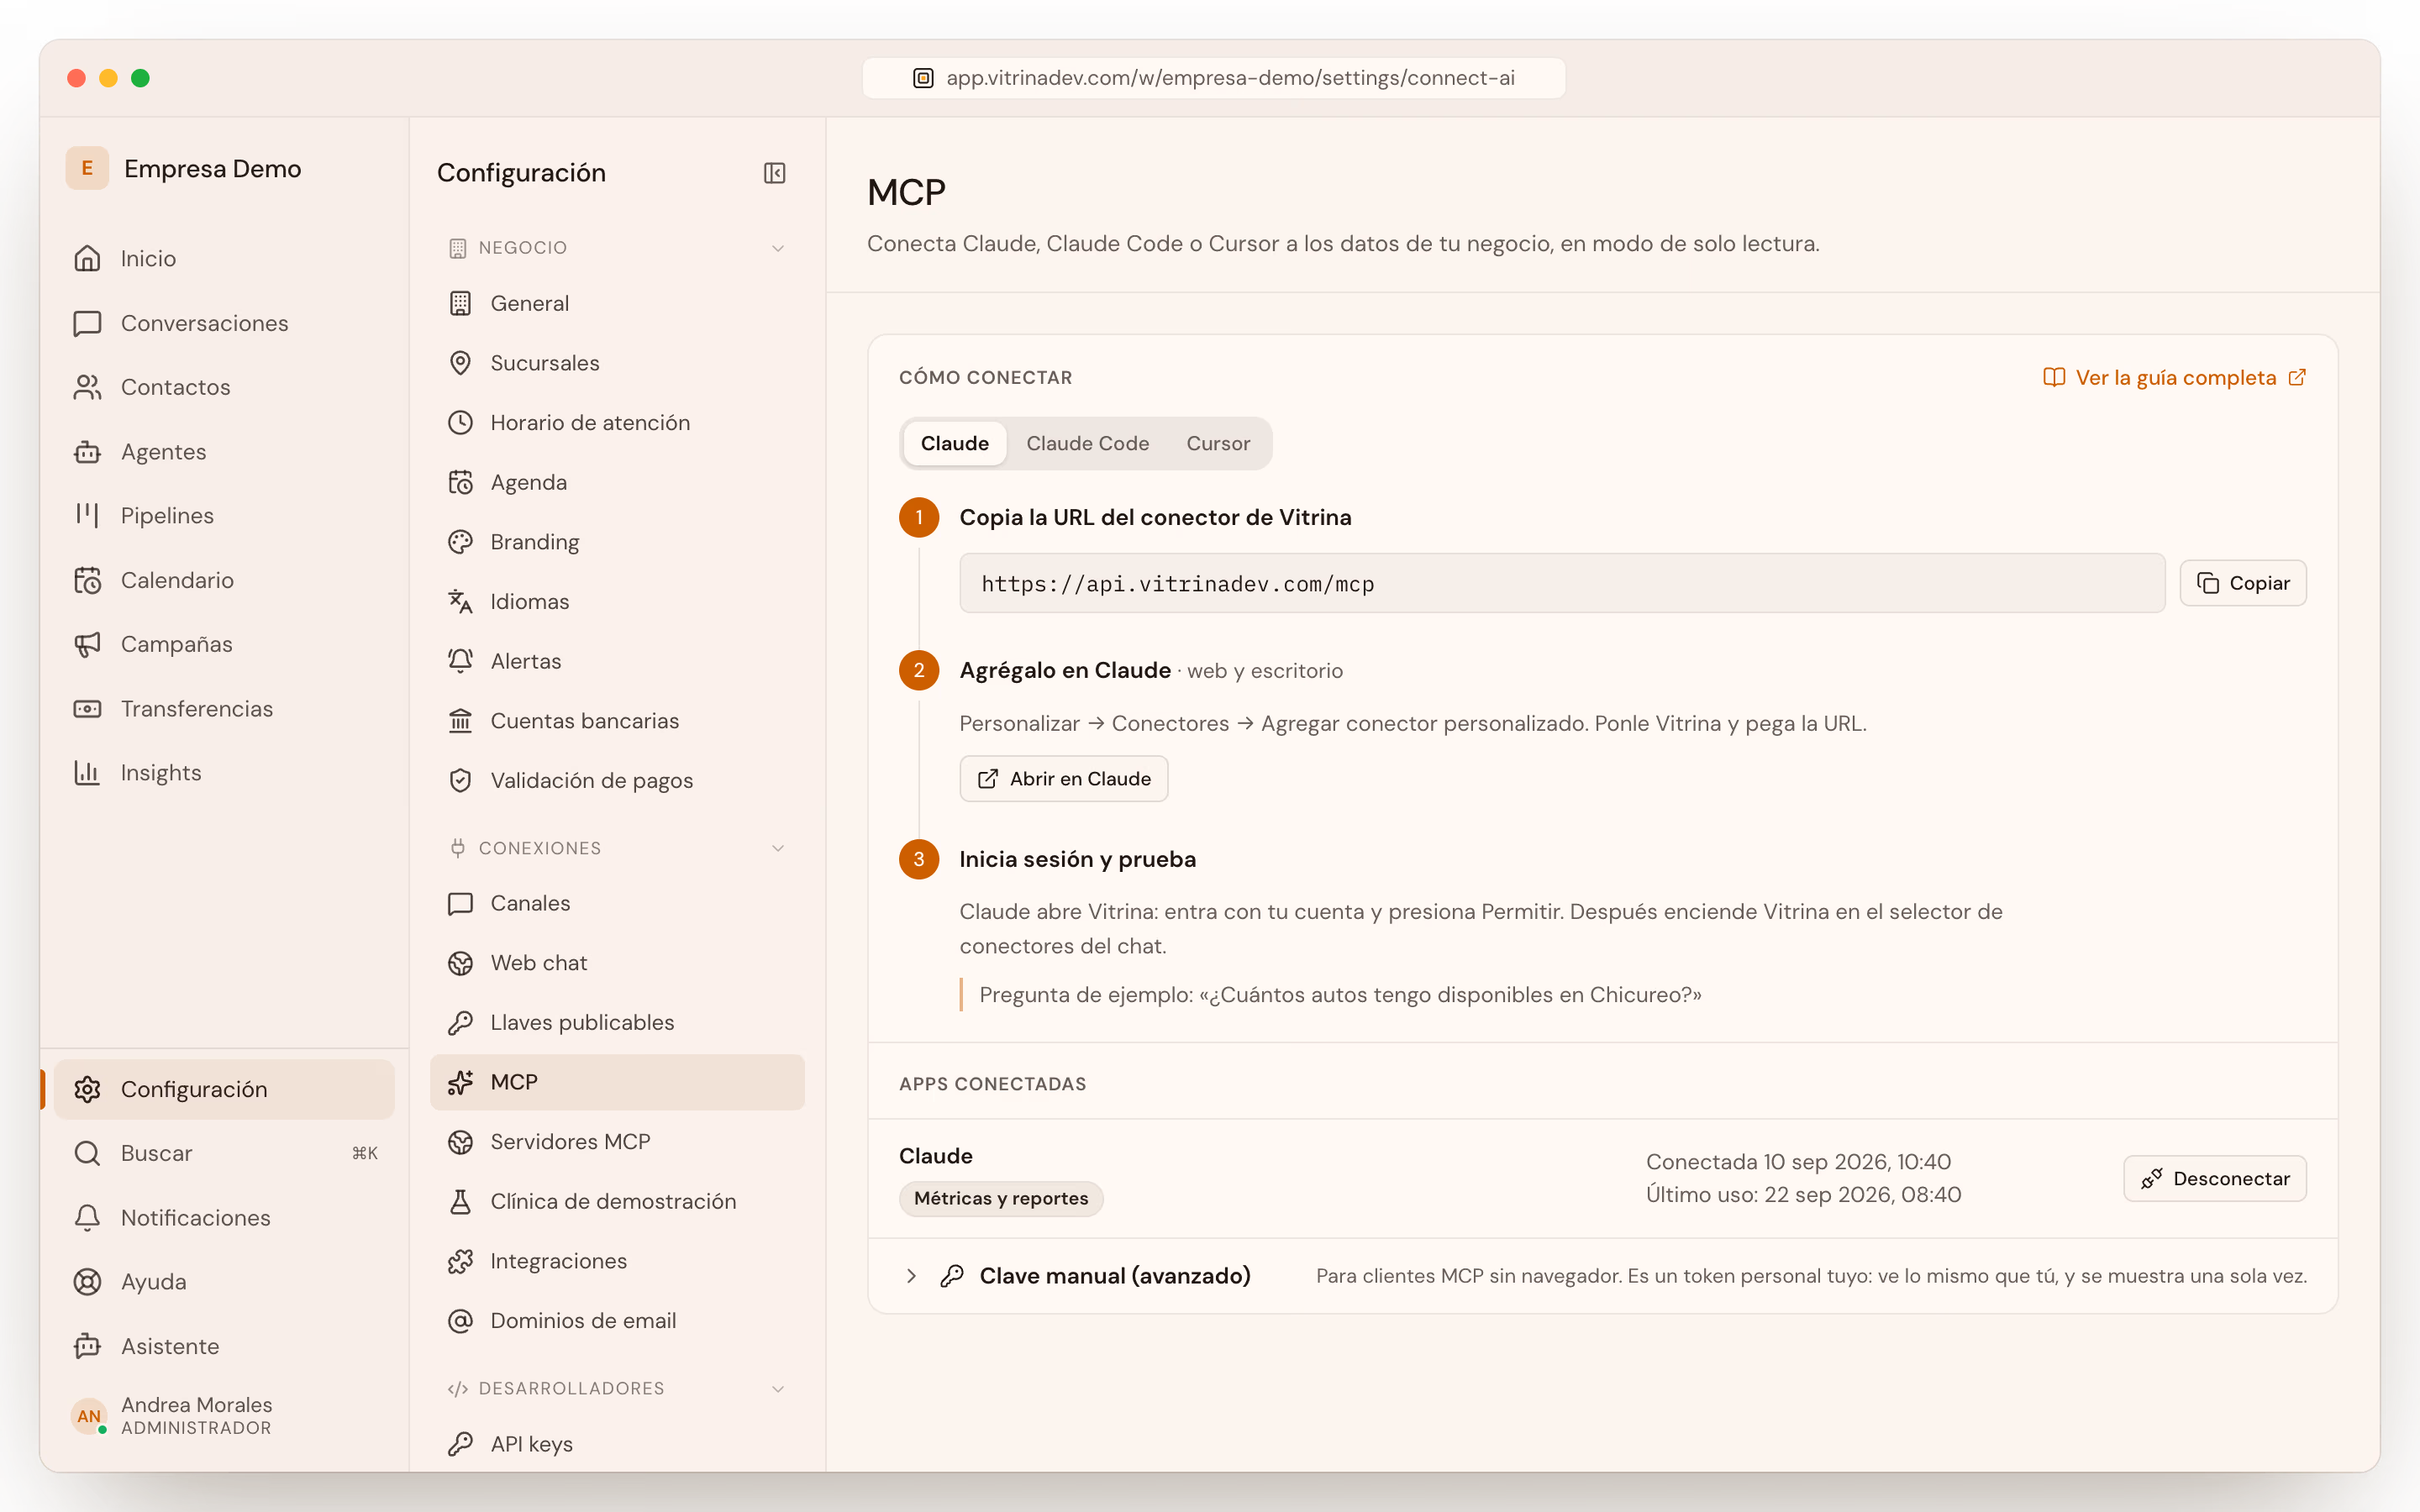The height and width of the screenshot is (1512, 2420).
Task: Open the Conversaciones chat icon
Action: pyautogui.click(x=87, y=323)
